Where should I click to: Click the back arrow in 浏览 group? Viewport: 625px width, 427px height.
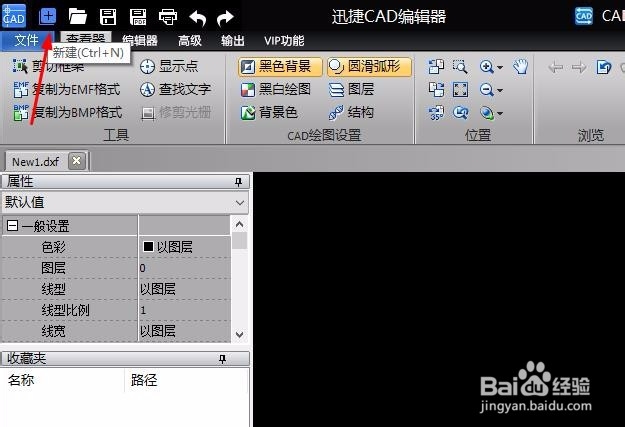coord(555,67)
